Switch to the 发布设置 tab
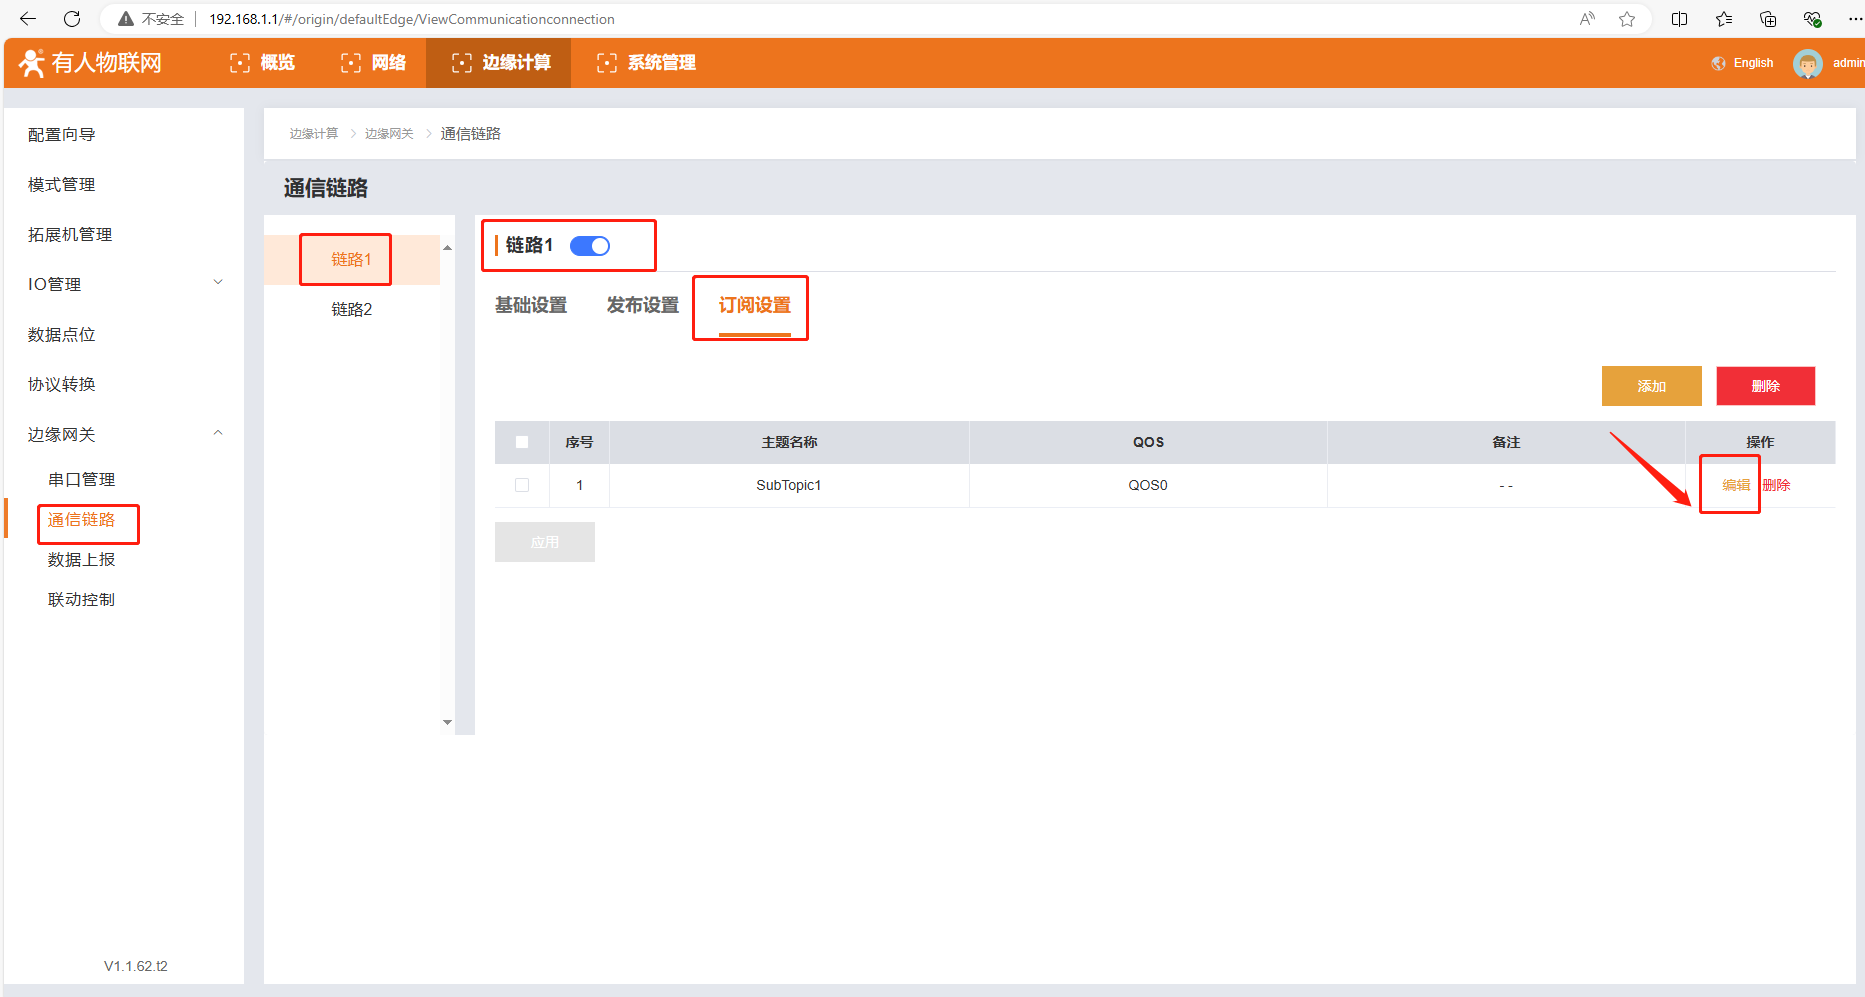1865x997 pixels. [x=642, y=306]
